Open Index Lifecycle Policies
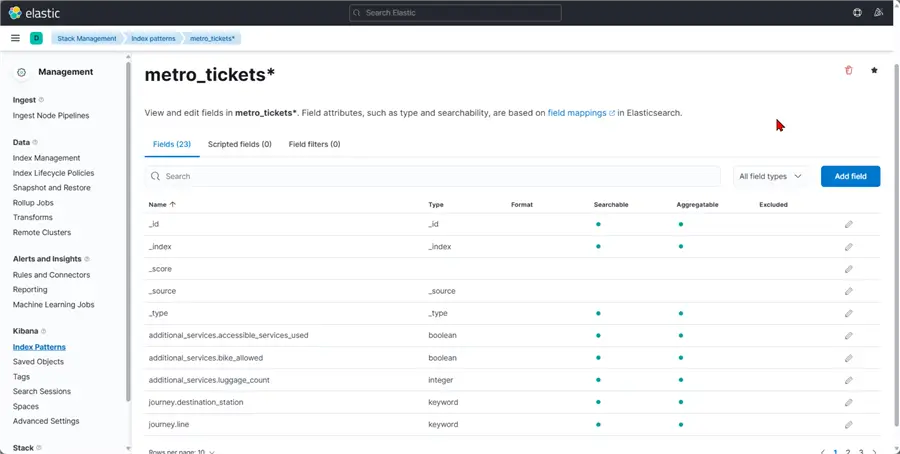The image size is (900, 454). click(53, 173)
